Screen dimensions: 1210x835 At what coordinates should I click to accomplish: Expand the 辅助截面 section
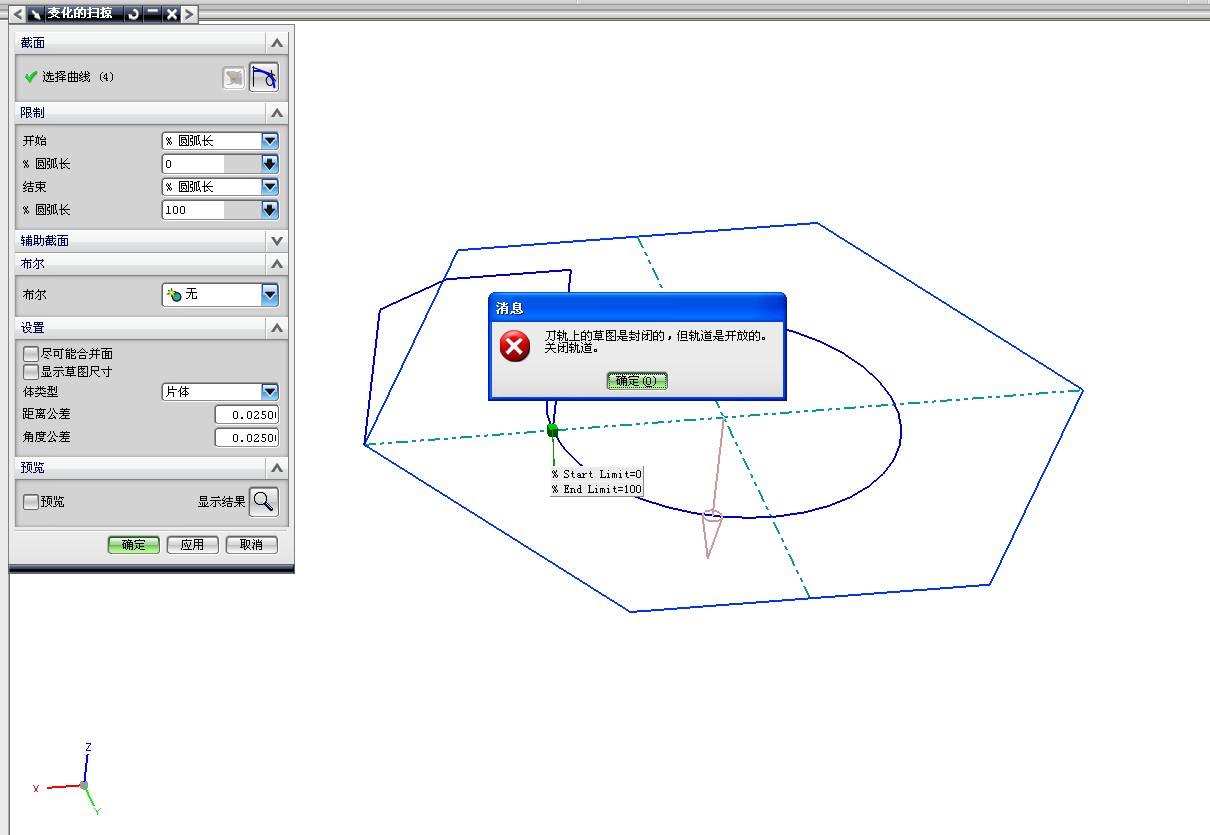point(277,241)
